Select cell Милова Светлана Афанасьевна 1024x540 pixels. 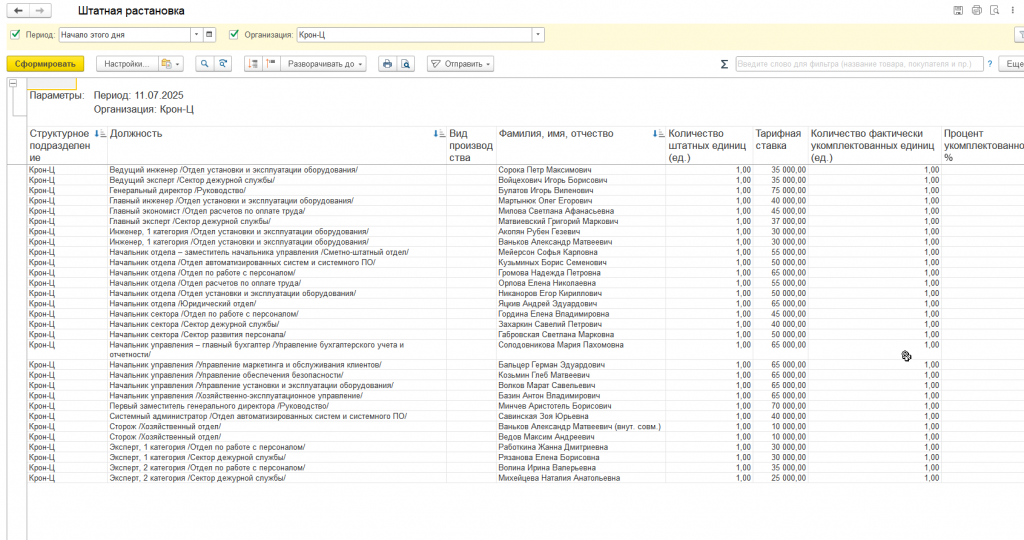tap(581, 211)
